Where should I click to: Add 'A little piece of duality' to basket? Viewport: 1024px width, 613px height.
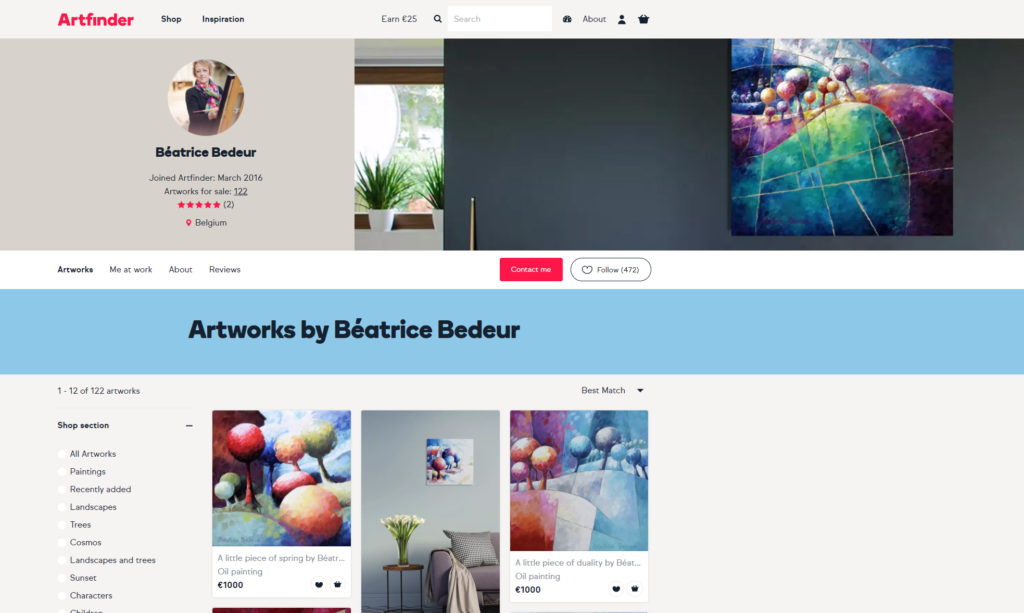635,589
